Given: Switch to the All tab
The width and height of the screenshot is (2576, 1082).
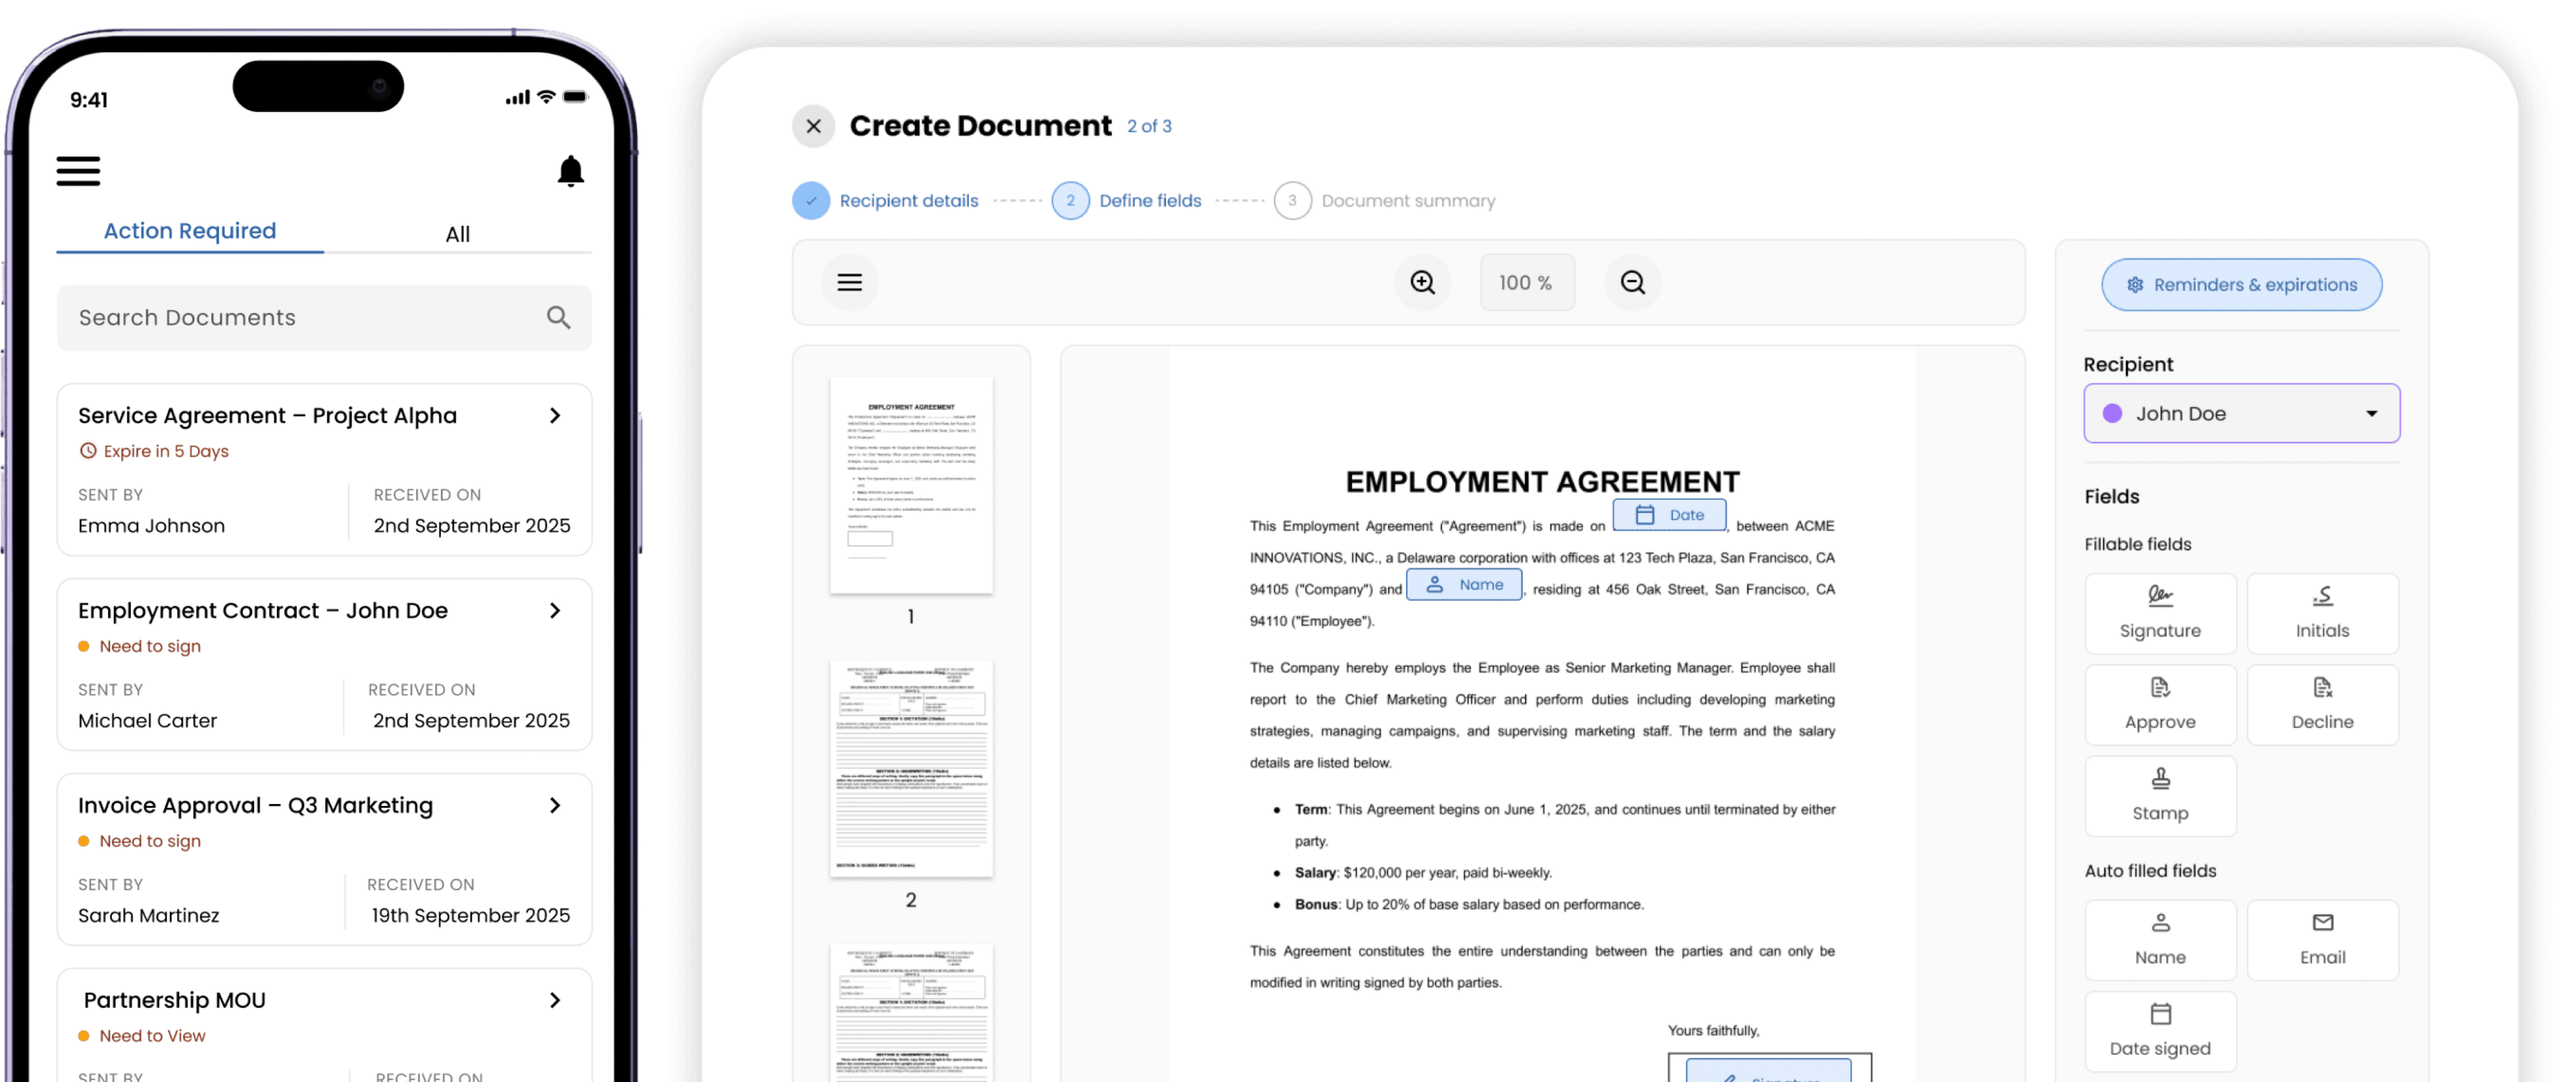Looking at the screenshot, I should tap(457, 234).
